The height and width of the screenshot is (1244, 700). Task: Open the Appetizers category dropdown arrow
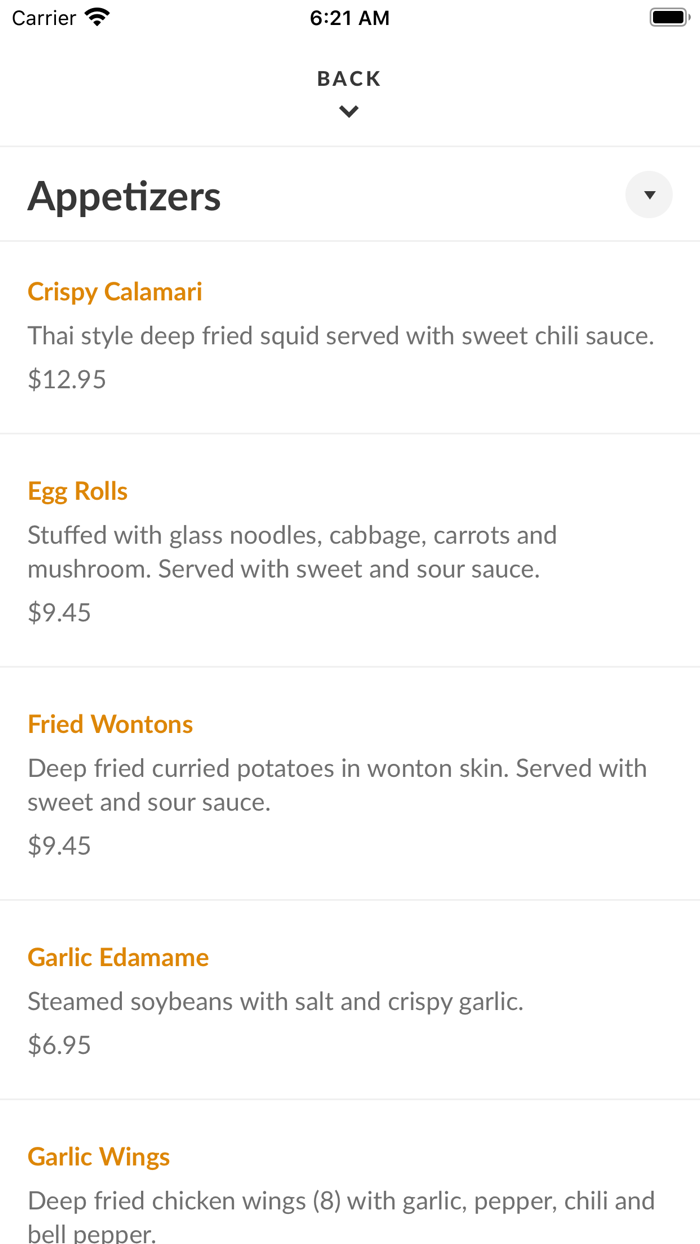(x=649, y=195)
